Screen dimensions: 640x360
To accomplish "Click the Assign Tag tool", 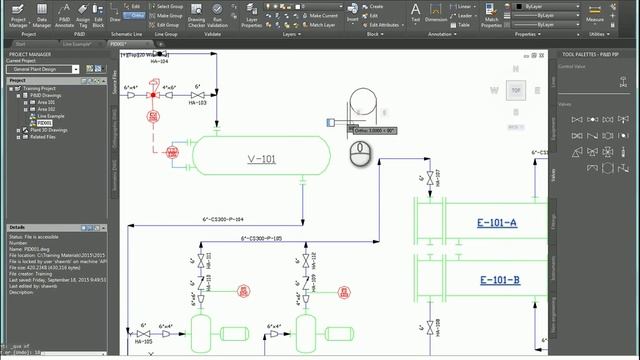I will coord(83,16).
